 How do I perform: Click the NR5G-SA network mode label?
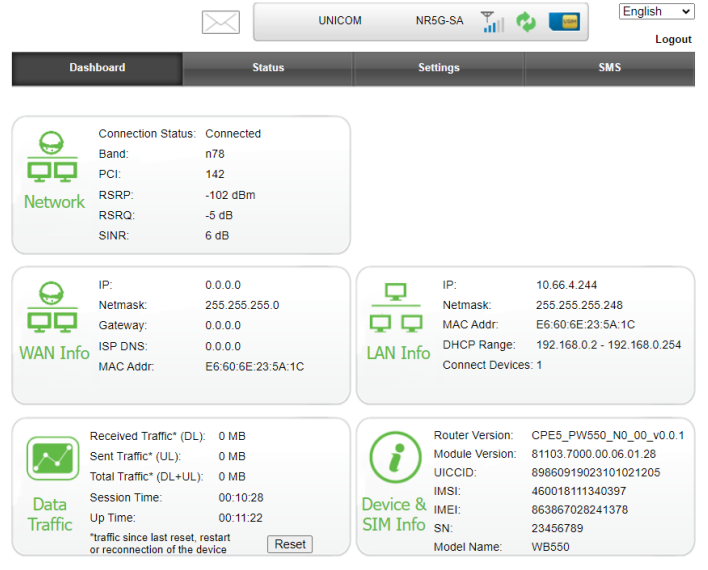(x=439, y=21)
